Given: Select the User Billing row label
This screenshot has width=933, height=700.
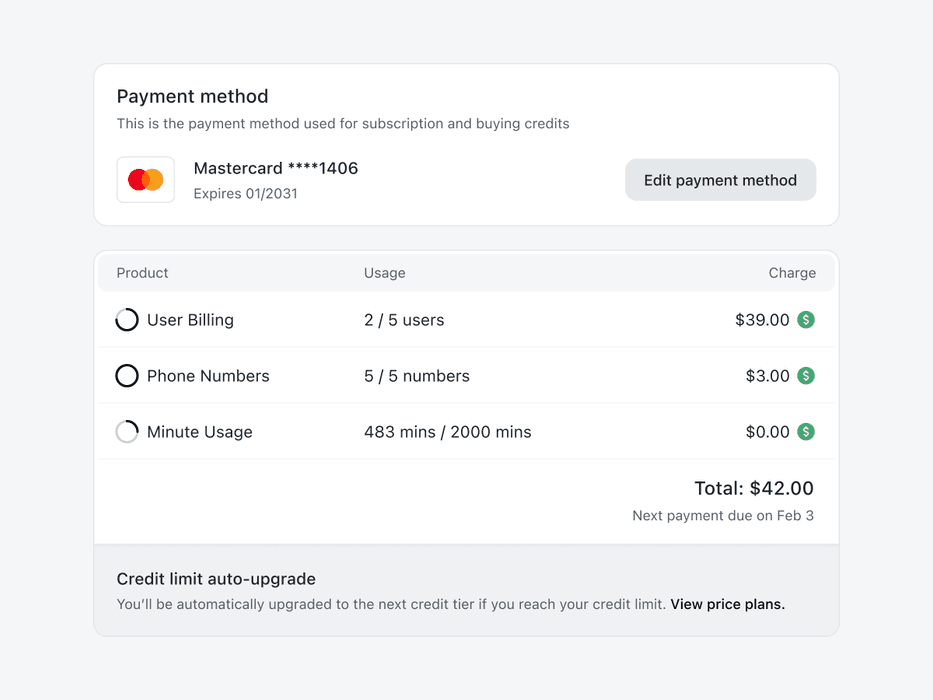Looking at the screenshot, I should click(190, 320).
